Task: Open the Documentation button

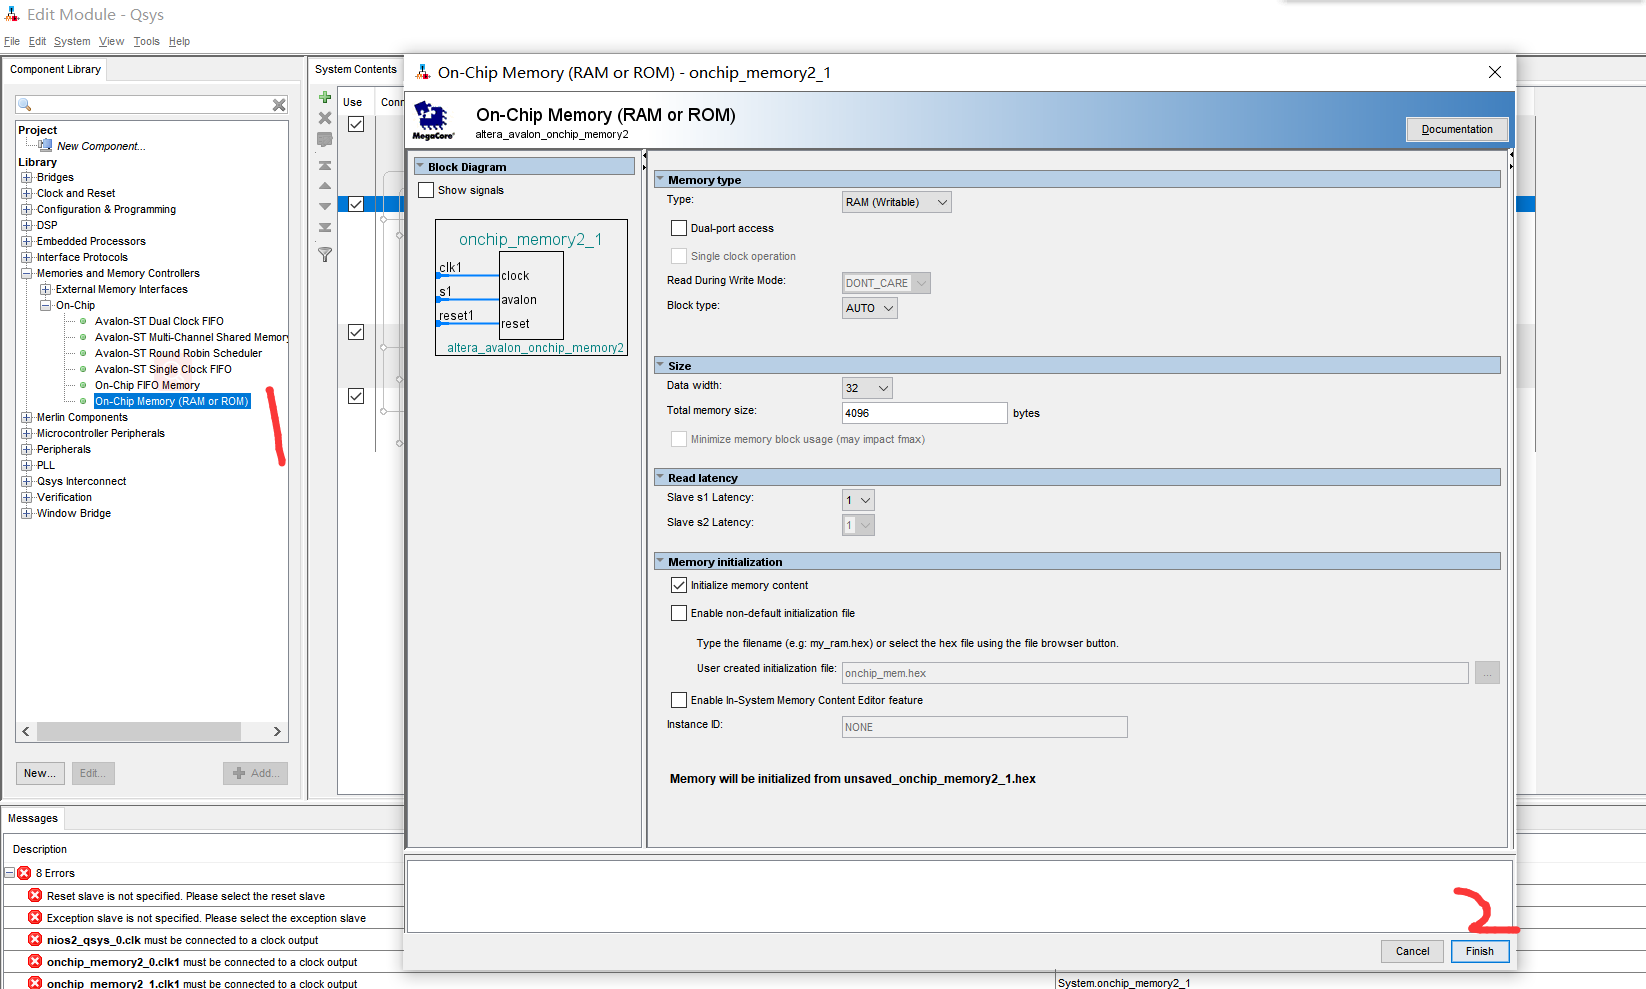Action: [1457, 129]
